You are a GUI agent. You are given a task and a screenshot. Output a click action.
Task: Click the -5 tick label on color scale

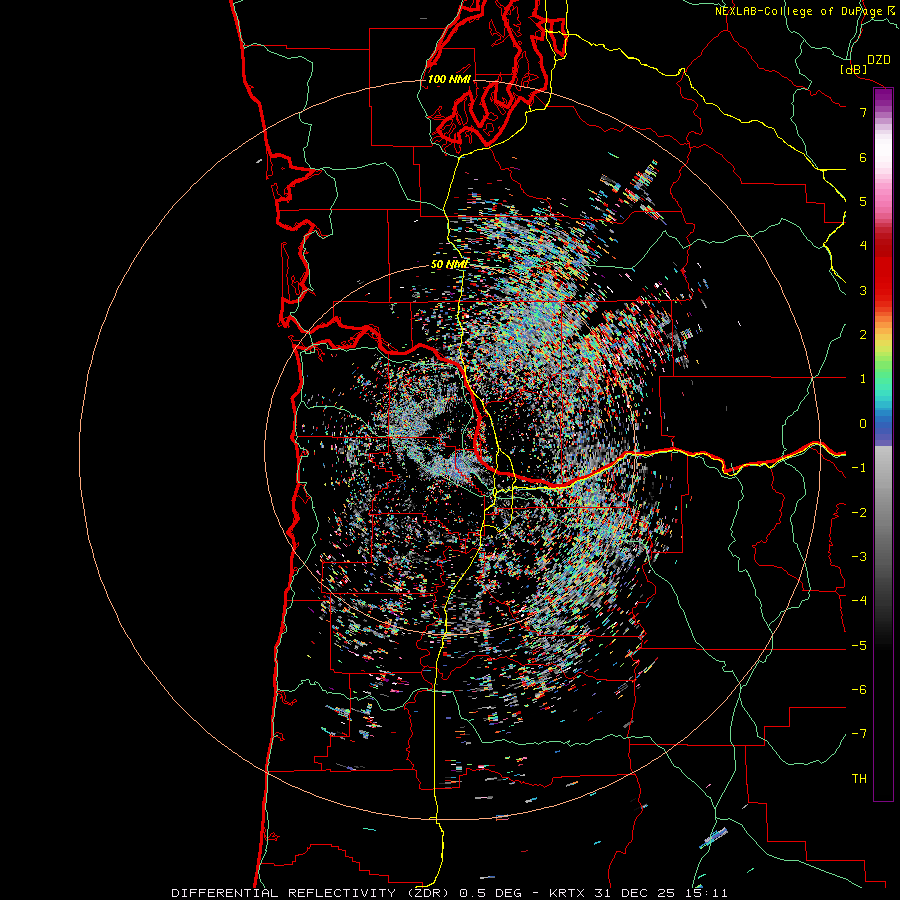[859, 645]
